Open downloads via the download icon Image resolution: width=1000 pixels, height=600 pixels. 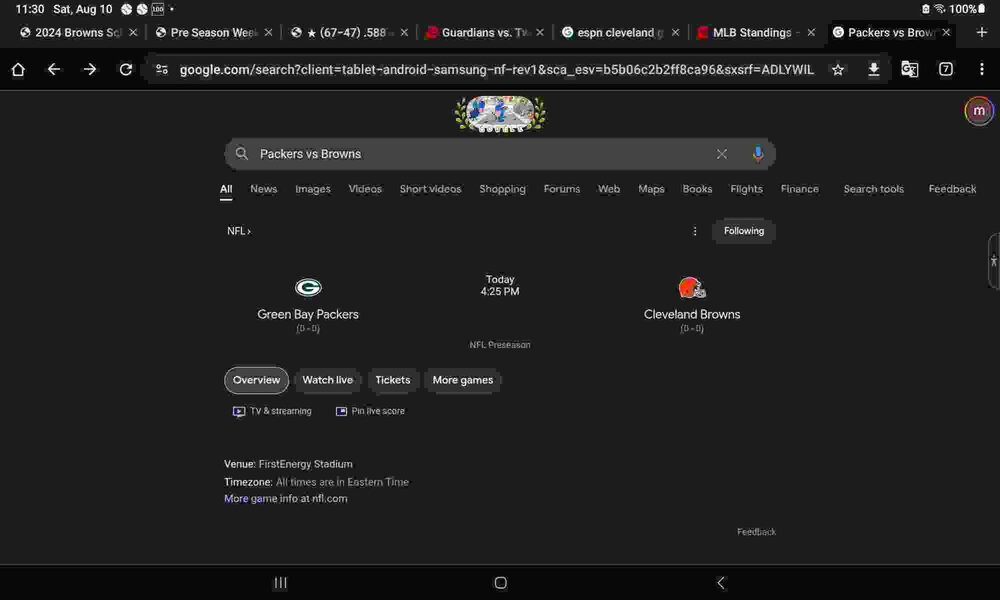click(874, 70)
